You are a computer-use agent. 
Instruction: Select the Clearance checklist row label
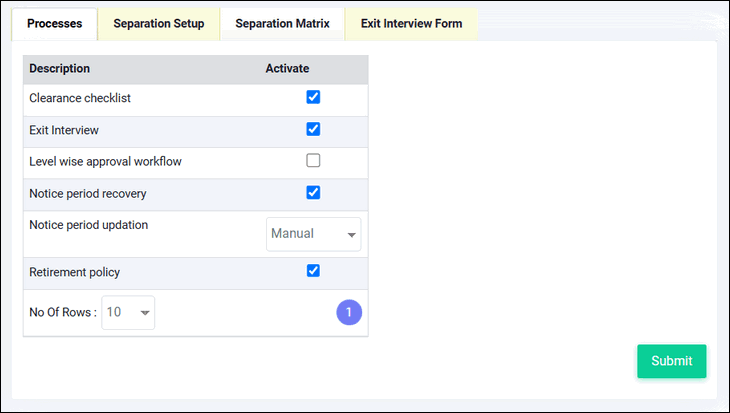click(x=80, y=98)
